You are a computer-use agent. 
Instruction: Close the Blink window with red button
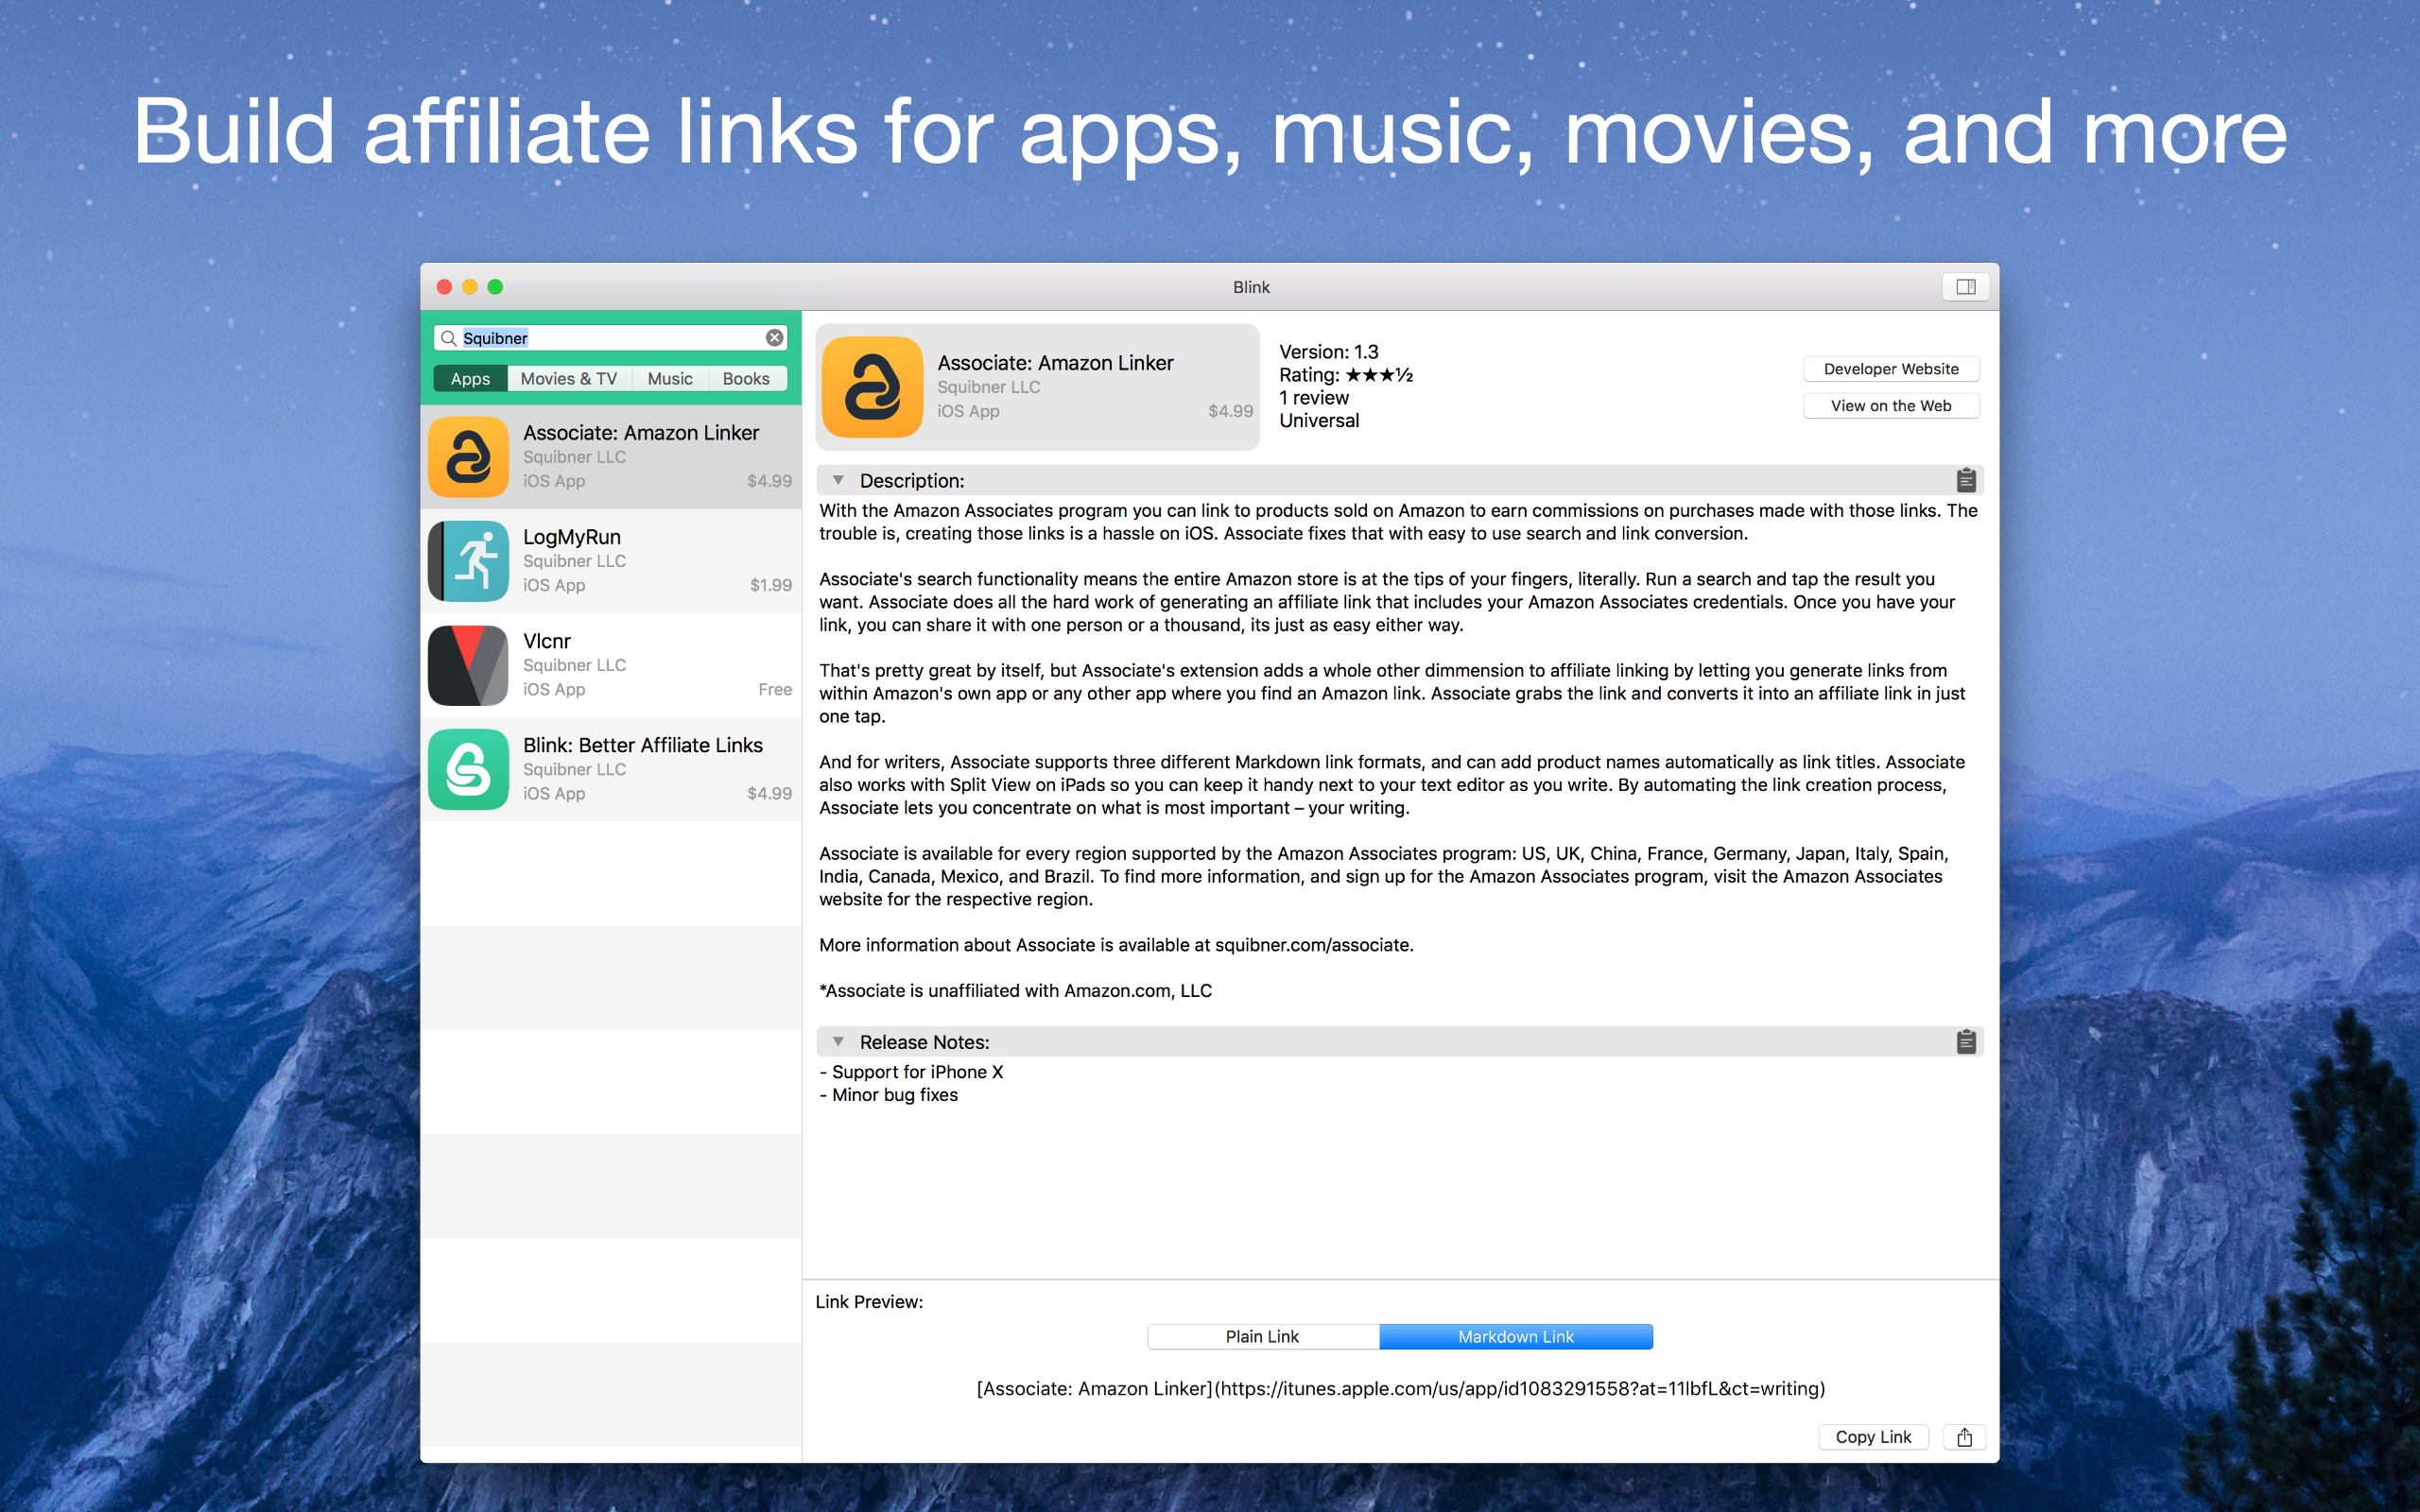[x=444, y=287]
